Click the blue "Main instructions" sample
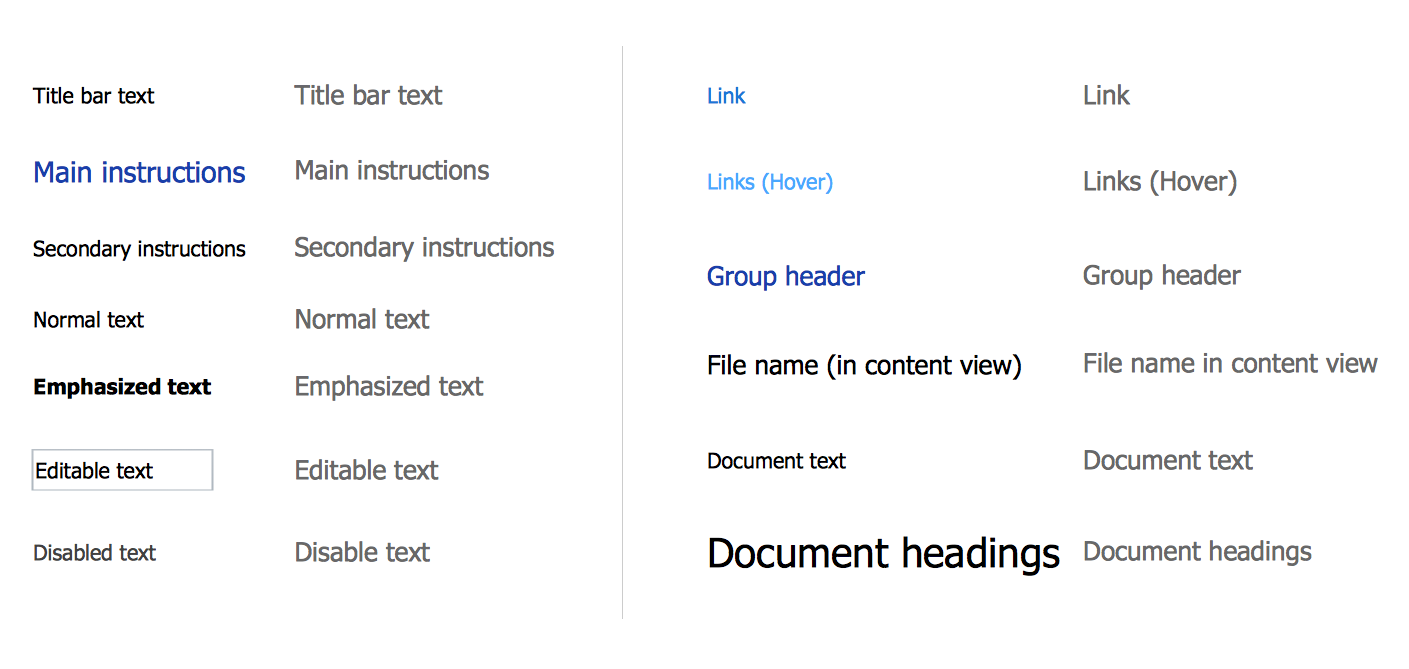1409x669 pixels. pos(139,172)
